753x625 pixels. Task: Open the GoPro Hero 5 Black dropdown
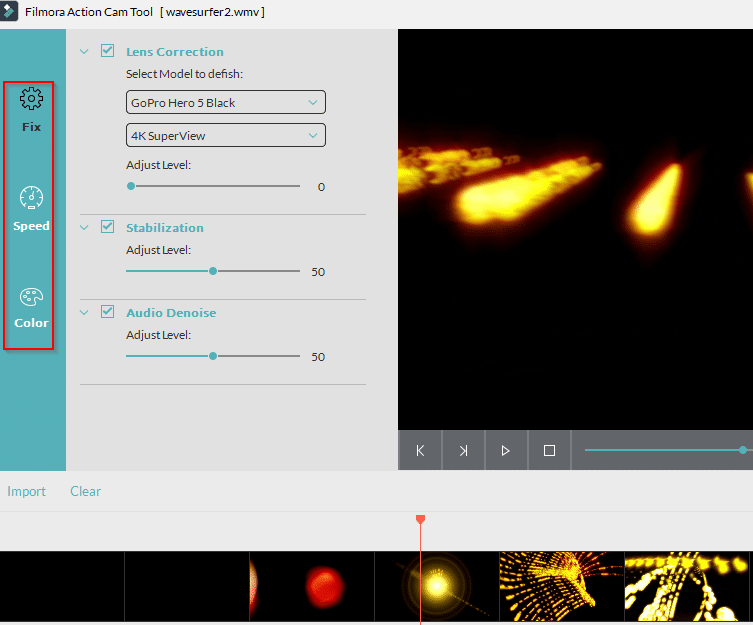pos(226,102)
